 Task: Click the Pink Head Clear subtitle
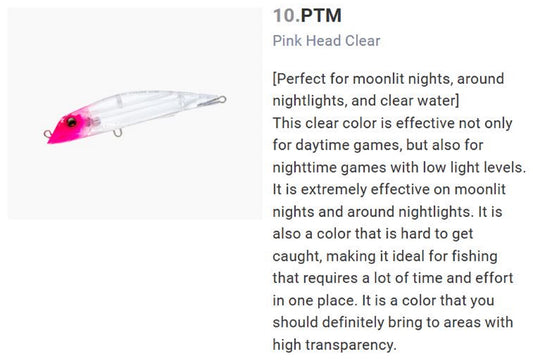click(326, 41)
